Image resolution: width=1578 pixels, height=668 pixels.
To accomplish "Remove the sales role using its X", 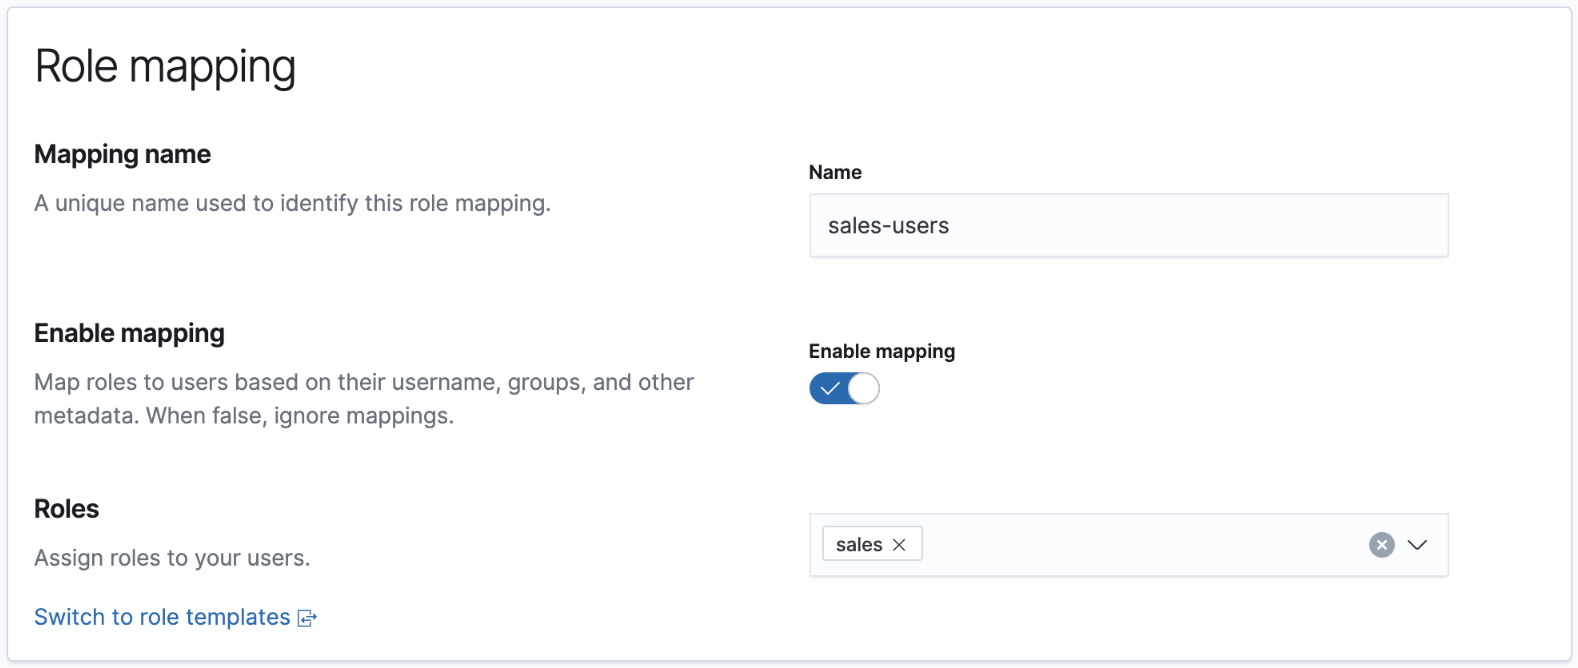I will tap(899, 545).
